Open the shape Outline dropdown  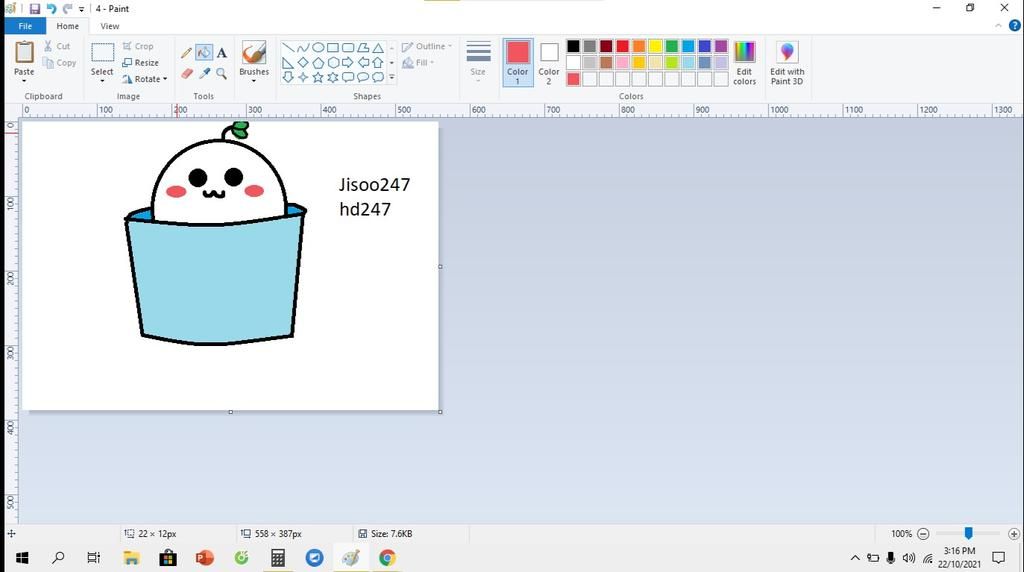426,46
